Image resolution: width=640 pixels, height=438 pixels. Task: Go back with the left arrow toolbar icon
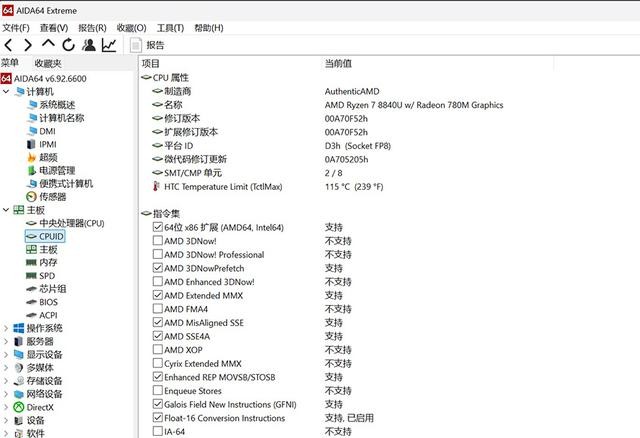8,45
